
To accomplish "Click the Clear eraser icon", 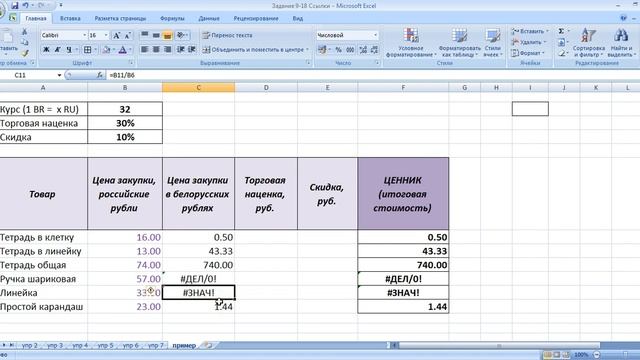I will tap(562, 53).
